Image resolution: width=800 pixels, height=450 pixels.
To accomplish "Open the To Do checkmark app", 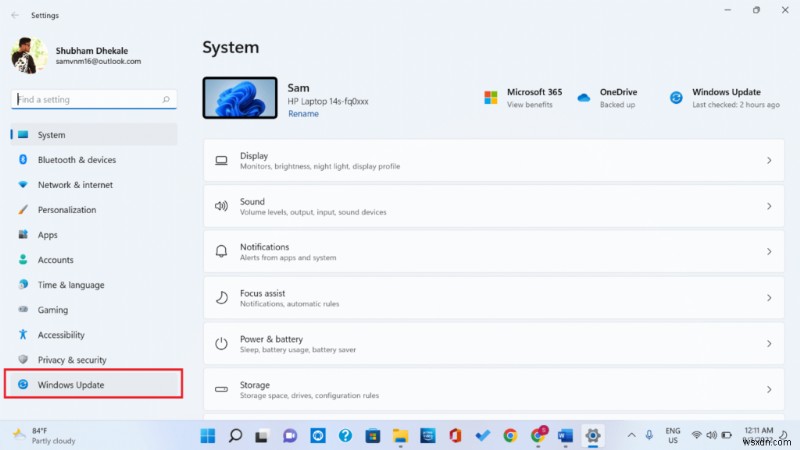I will point(483,436).
